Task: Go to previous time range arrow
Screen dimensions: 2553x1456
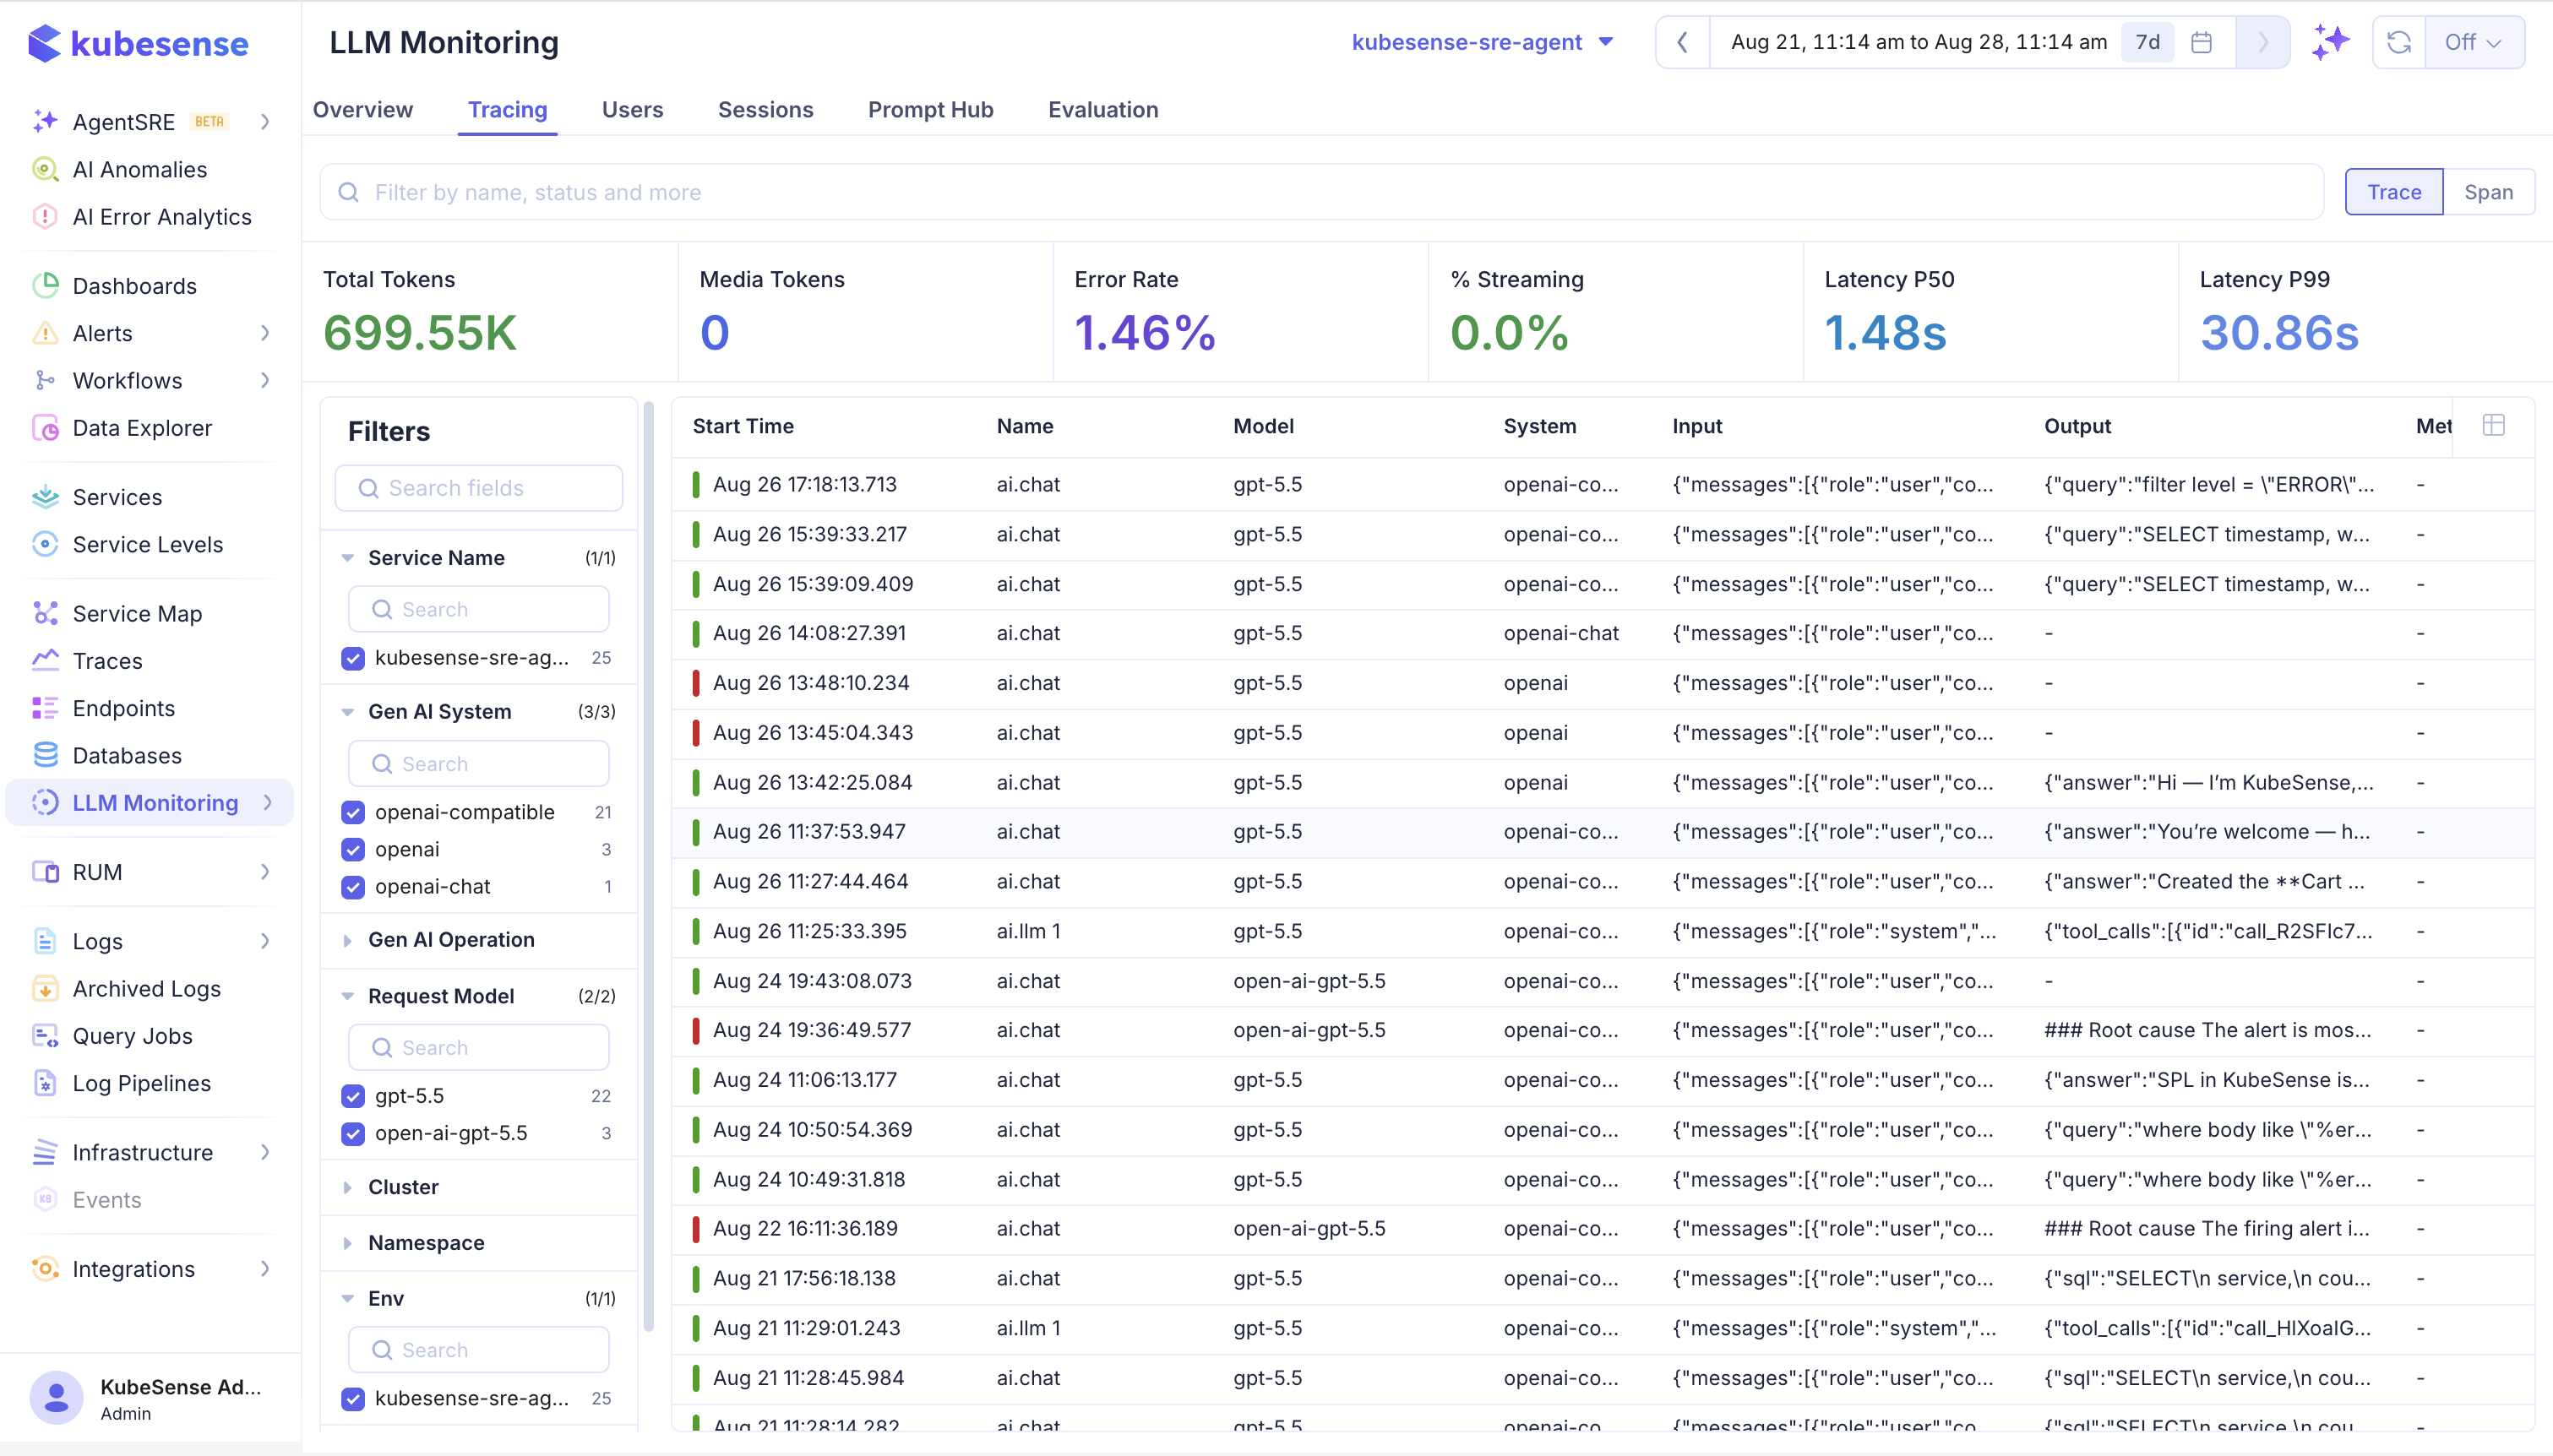Action: pos(1683,42)
